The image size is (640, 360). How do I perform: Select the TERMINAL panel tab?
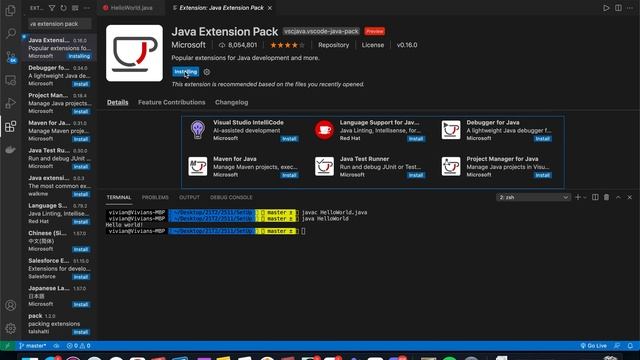click(x=119, y=197)
